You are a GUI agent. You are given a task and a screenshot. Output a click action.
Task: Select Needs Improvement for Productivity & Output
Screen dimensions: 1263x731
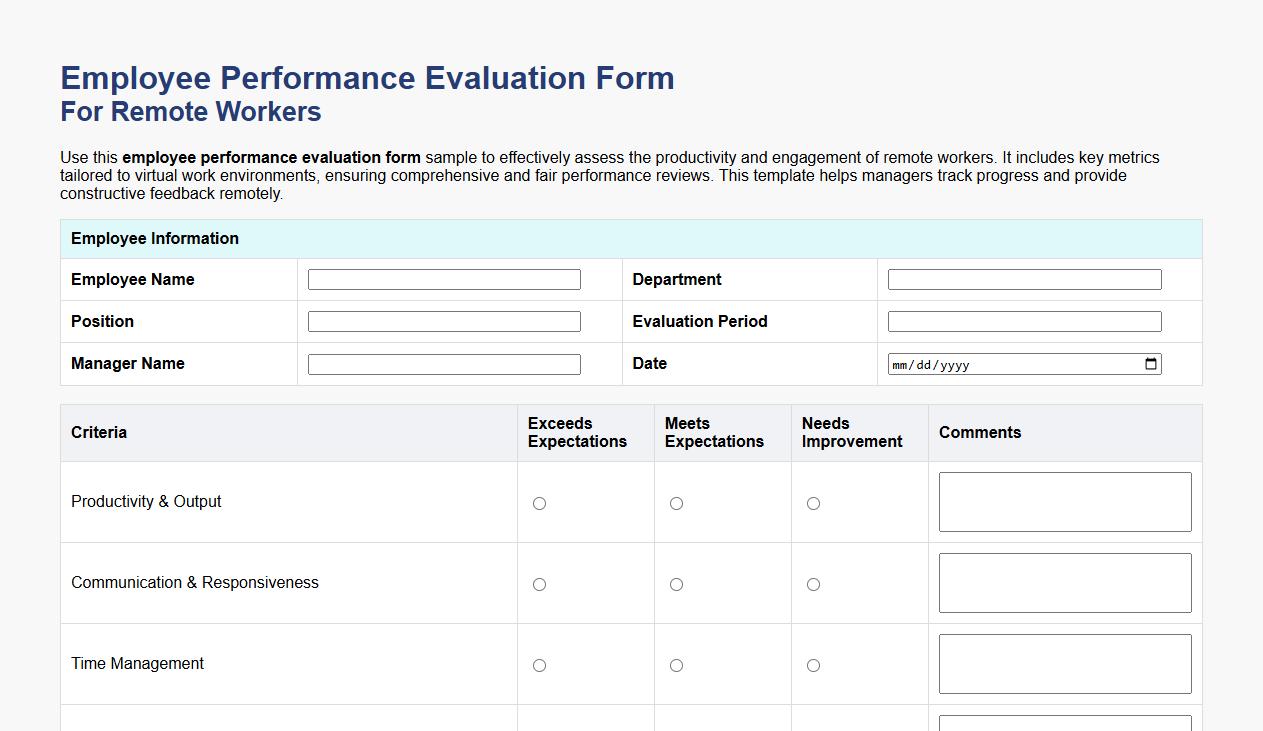813,503
